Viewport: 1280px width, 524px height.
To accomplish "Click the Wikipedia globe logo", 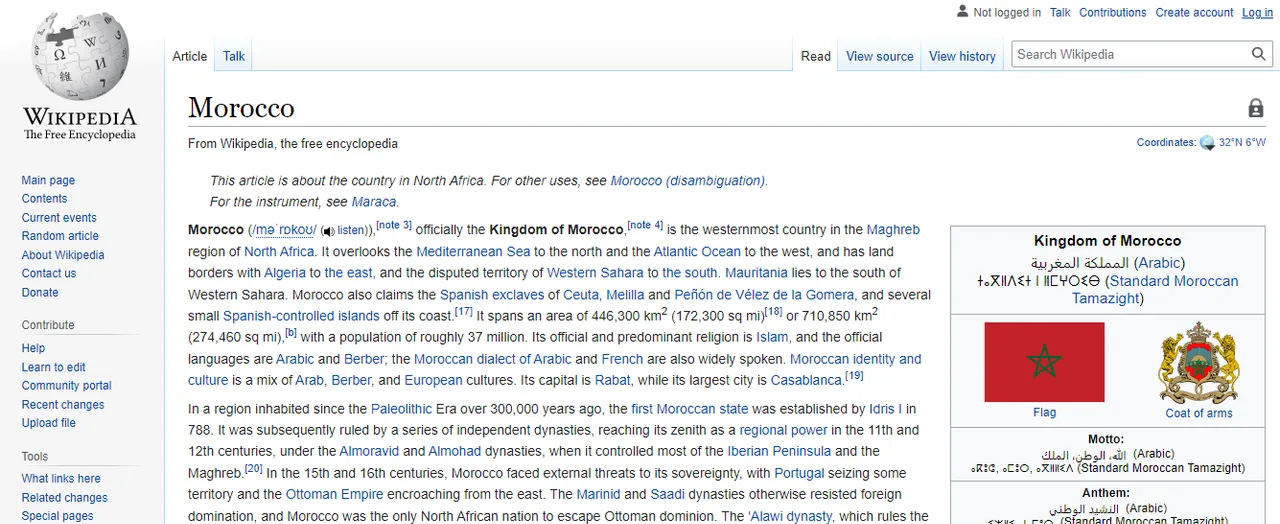I will point(79,55).
